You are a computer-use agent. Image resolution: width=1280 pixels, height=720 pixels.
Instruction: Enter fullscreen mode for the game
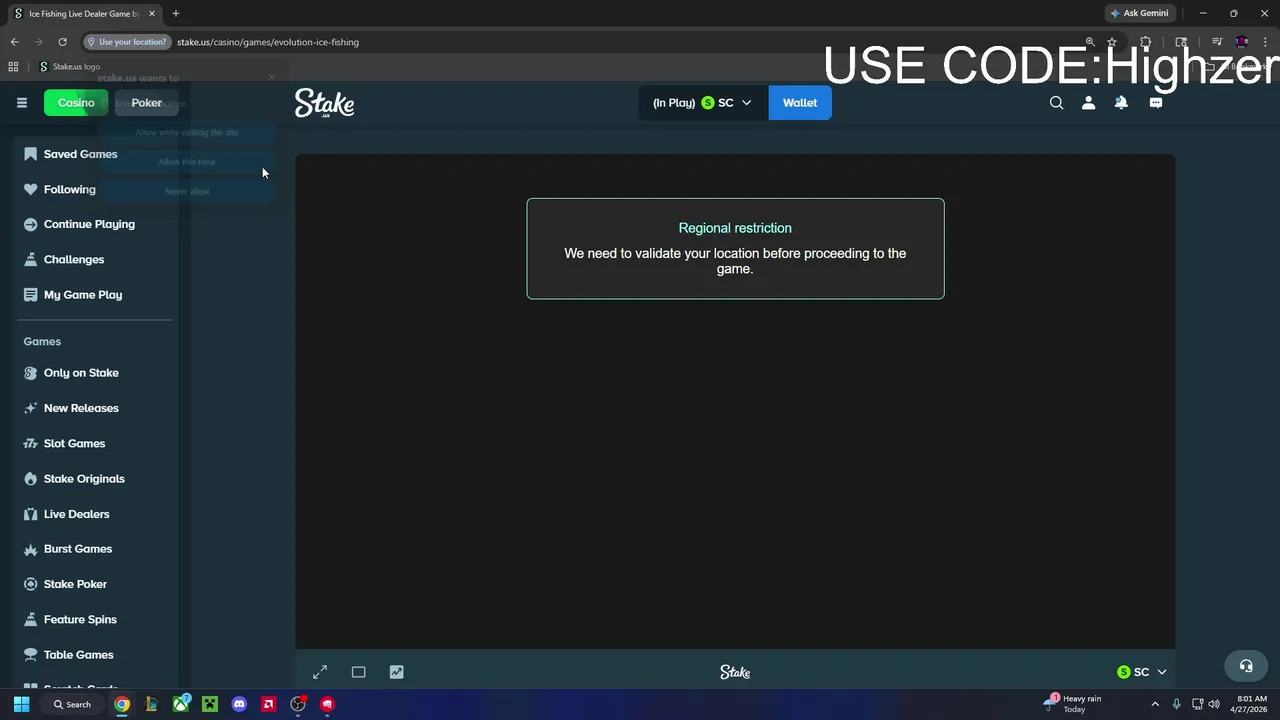pos(320,672)
